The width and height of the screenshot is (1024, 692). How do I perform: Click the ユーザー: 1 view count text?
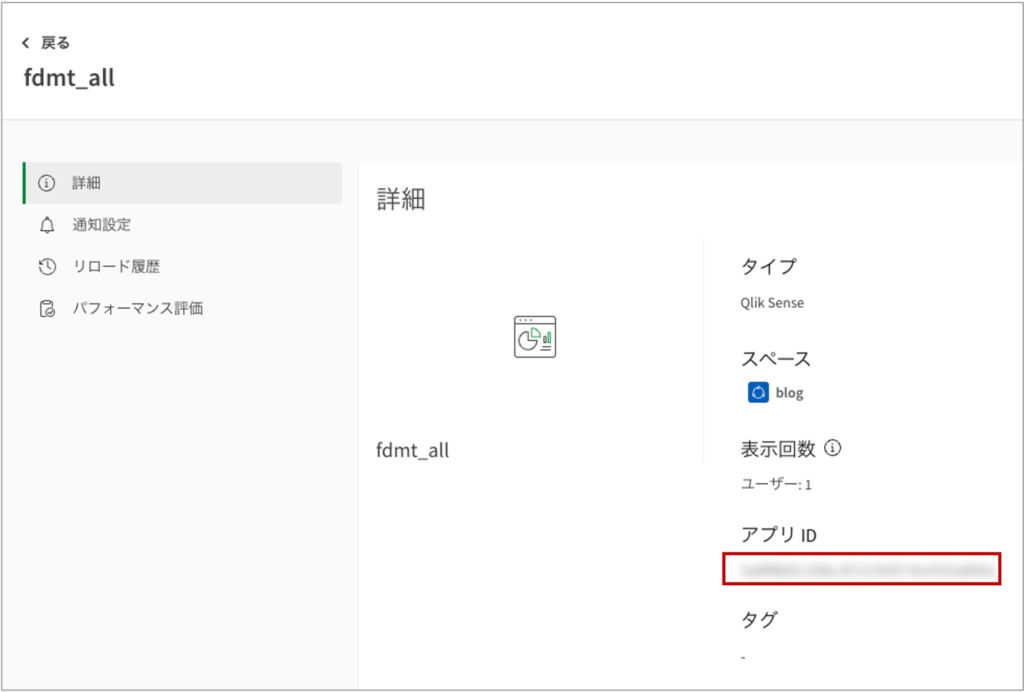click(775, 485)
